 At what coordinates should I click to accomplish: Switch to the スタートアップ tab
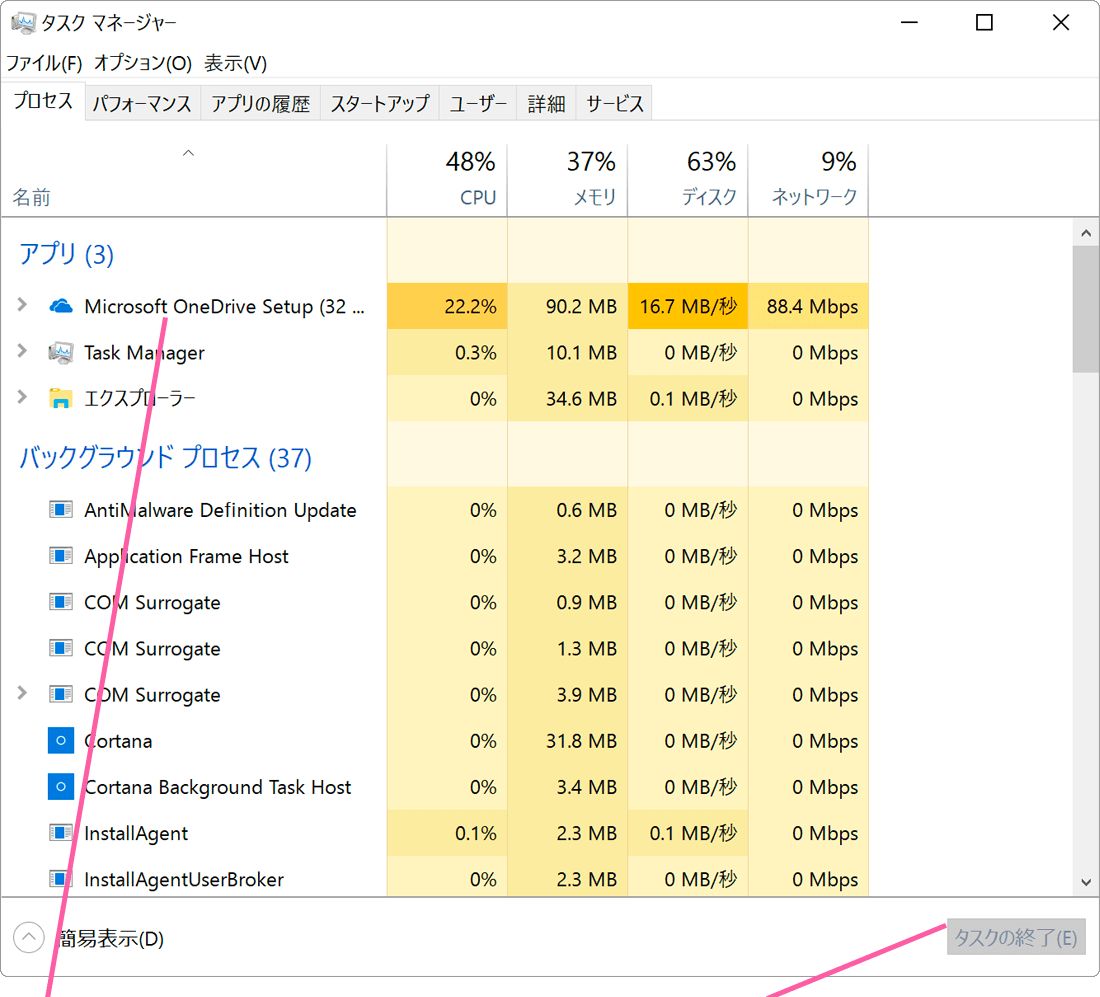pyautogui.click(x=380, y=104)
